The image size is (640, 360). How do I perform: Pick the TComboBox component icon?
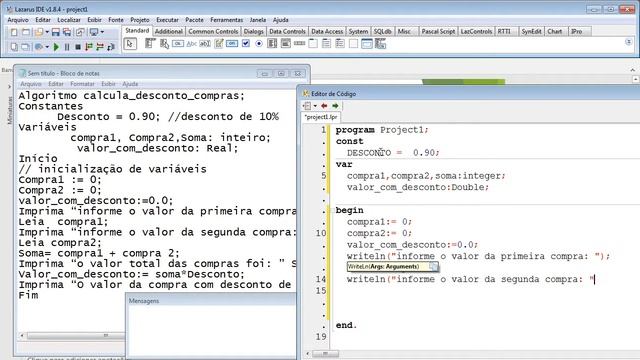[286, 43]
